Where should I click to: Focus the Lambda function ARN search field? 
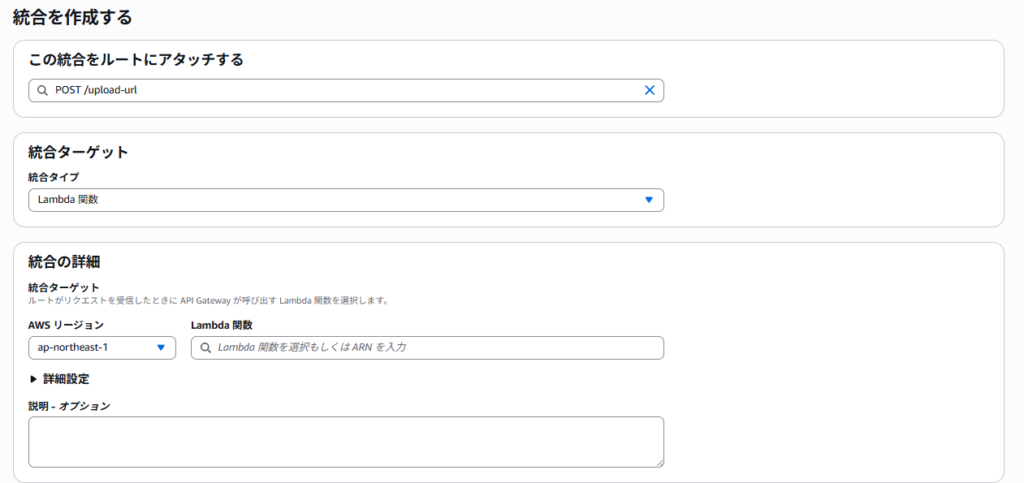pos(427,348)
